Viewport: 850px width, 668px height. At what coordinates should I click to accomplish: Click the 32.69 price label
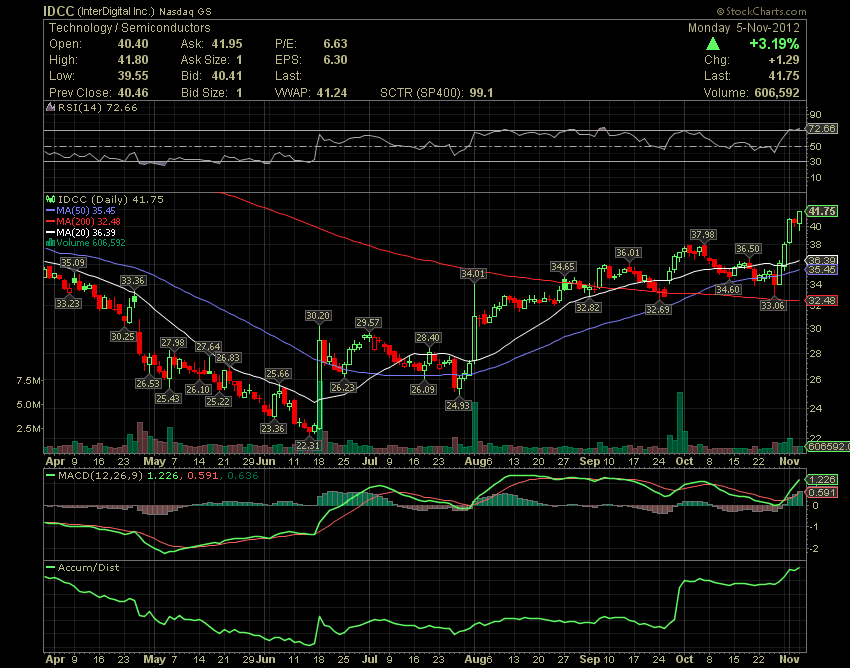pyautogui.click(x=658, y=310)
